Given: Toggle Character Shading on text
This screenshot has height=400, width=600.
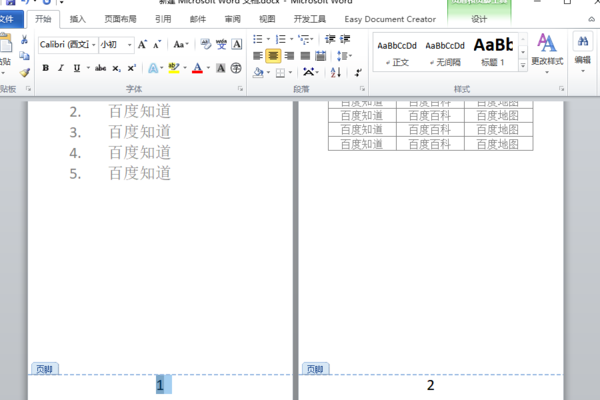Looking at the screenshot, I should pyautogui.click(x=221, y=68).
